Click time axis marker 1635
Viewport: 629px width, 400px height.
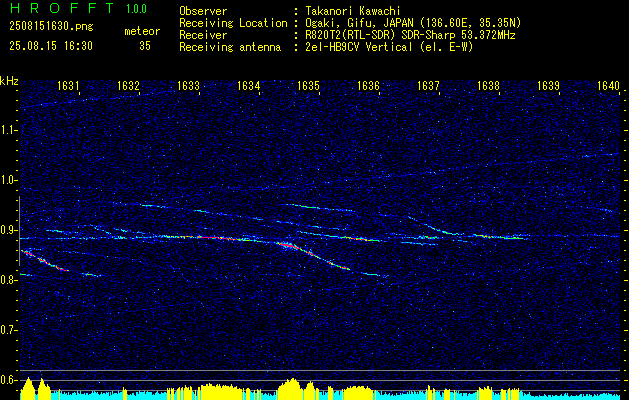point(308,85)
